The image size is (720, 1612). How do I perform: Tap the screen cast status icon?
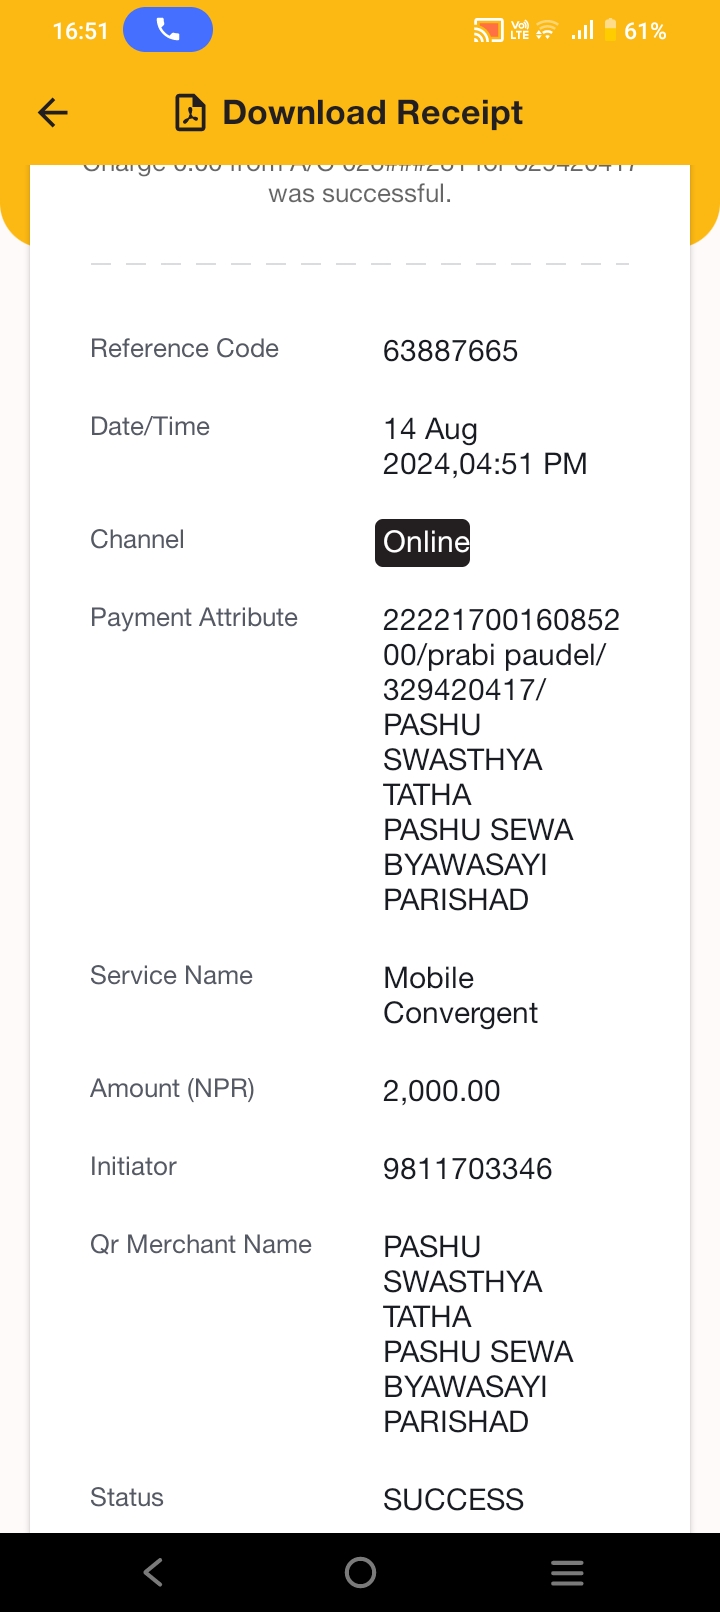coord(487,31)
